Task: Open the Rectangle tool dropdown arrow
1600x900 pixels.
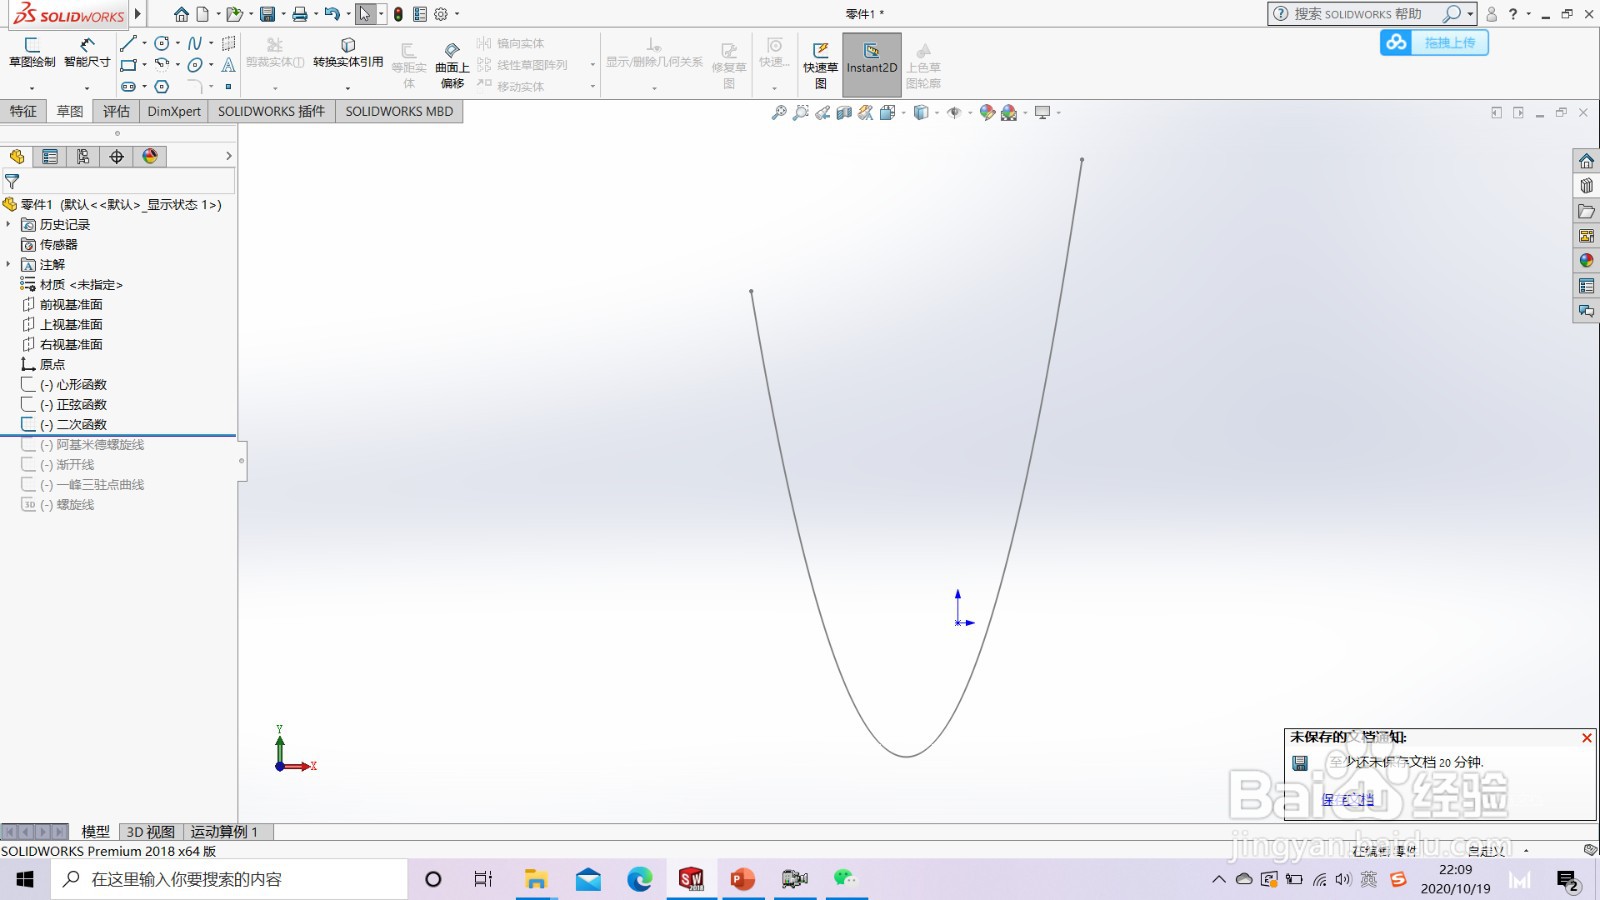Action: [144, 65]
